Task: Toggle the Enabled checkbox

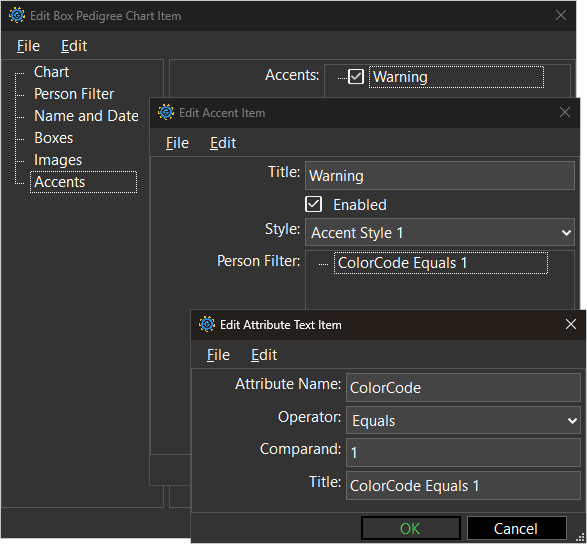Action: [x=313, y=204]
